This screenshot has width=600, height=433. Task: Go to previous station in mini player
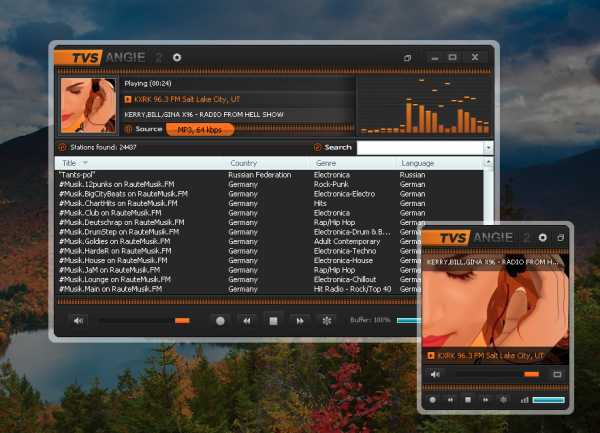450,400
